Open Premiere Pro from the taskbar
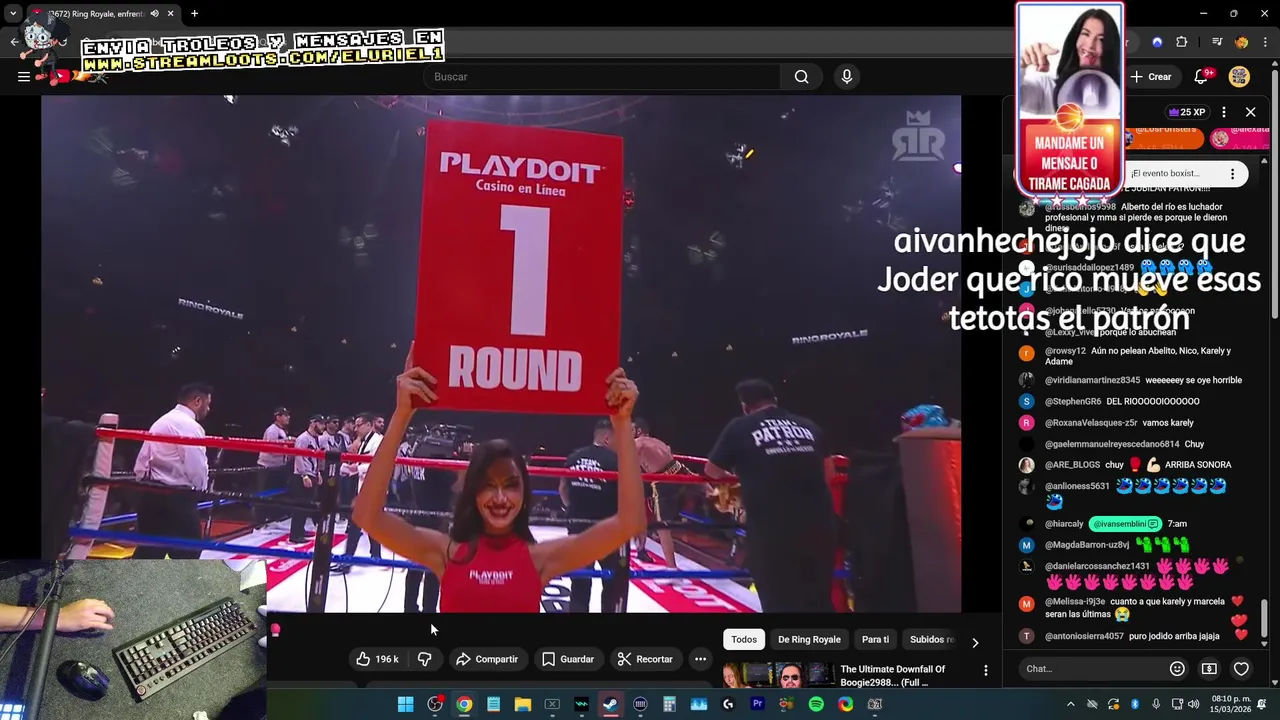 (757, 704)
